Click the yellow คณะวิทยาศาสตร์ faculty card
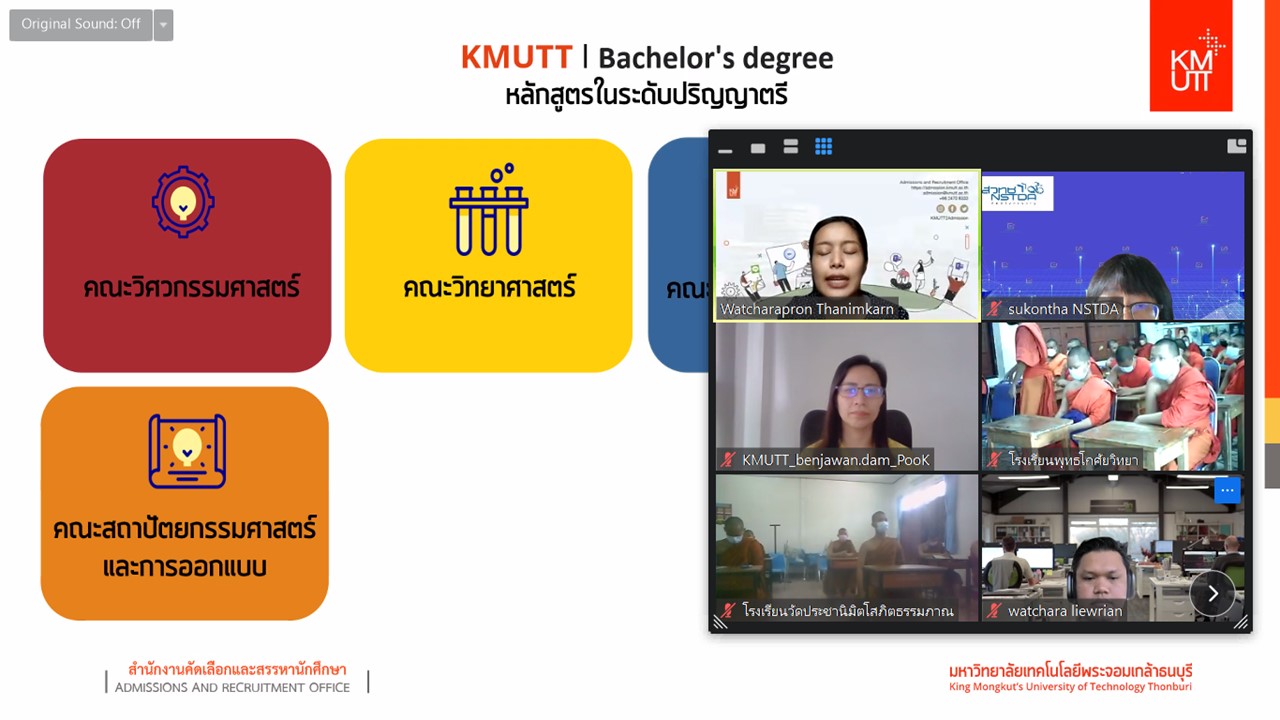This screenshot has width=1280, height=720. coord(488,255)
